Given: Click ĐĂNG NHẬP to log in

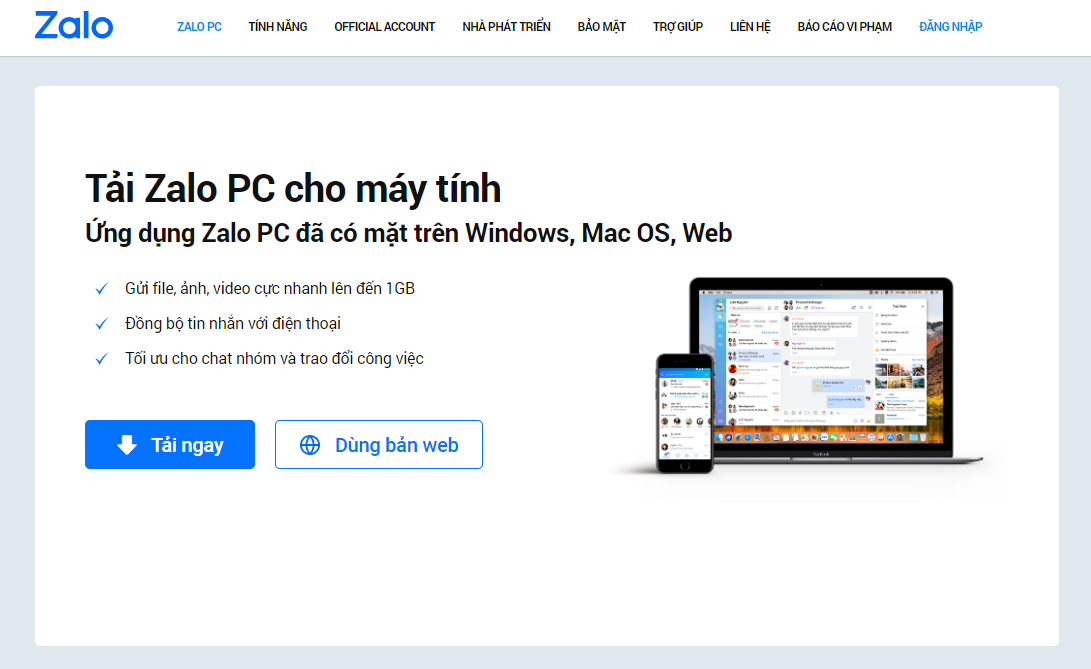Looking at the screenshot, I should (x=950, y=26).
